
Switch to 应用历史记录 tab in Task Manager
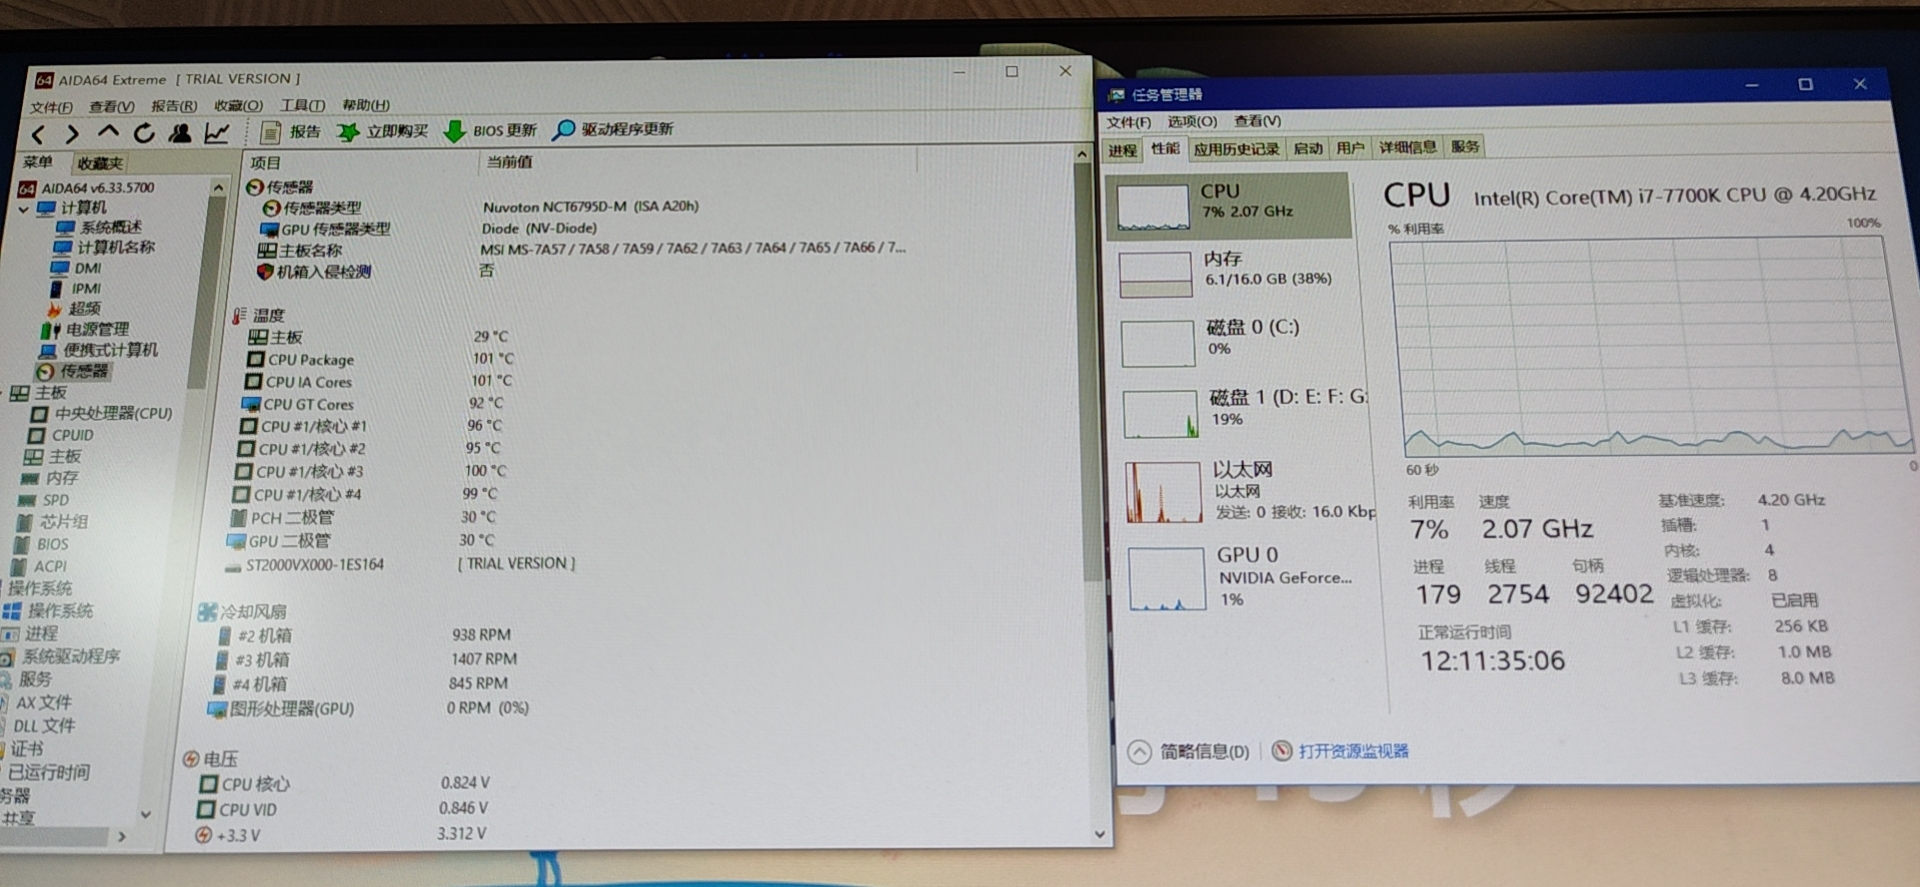(x=1236, y=149)
